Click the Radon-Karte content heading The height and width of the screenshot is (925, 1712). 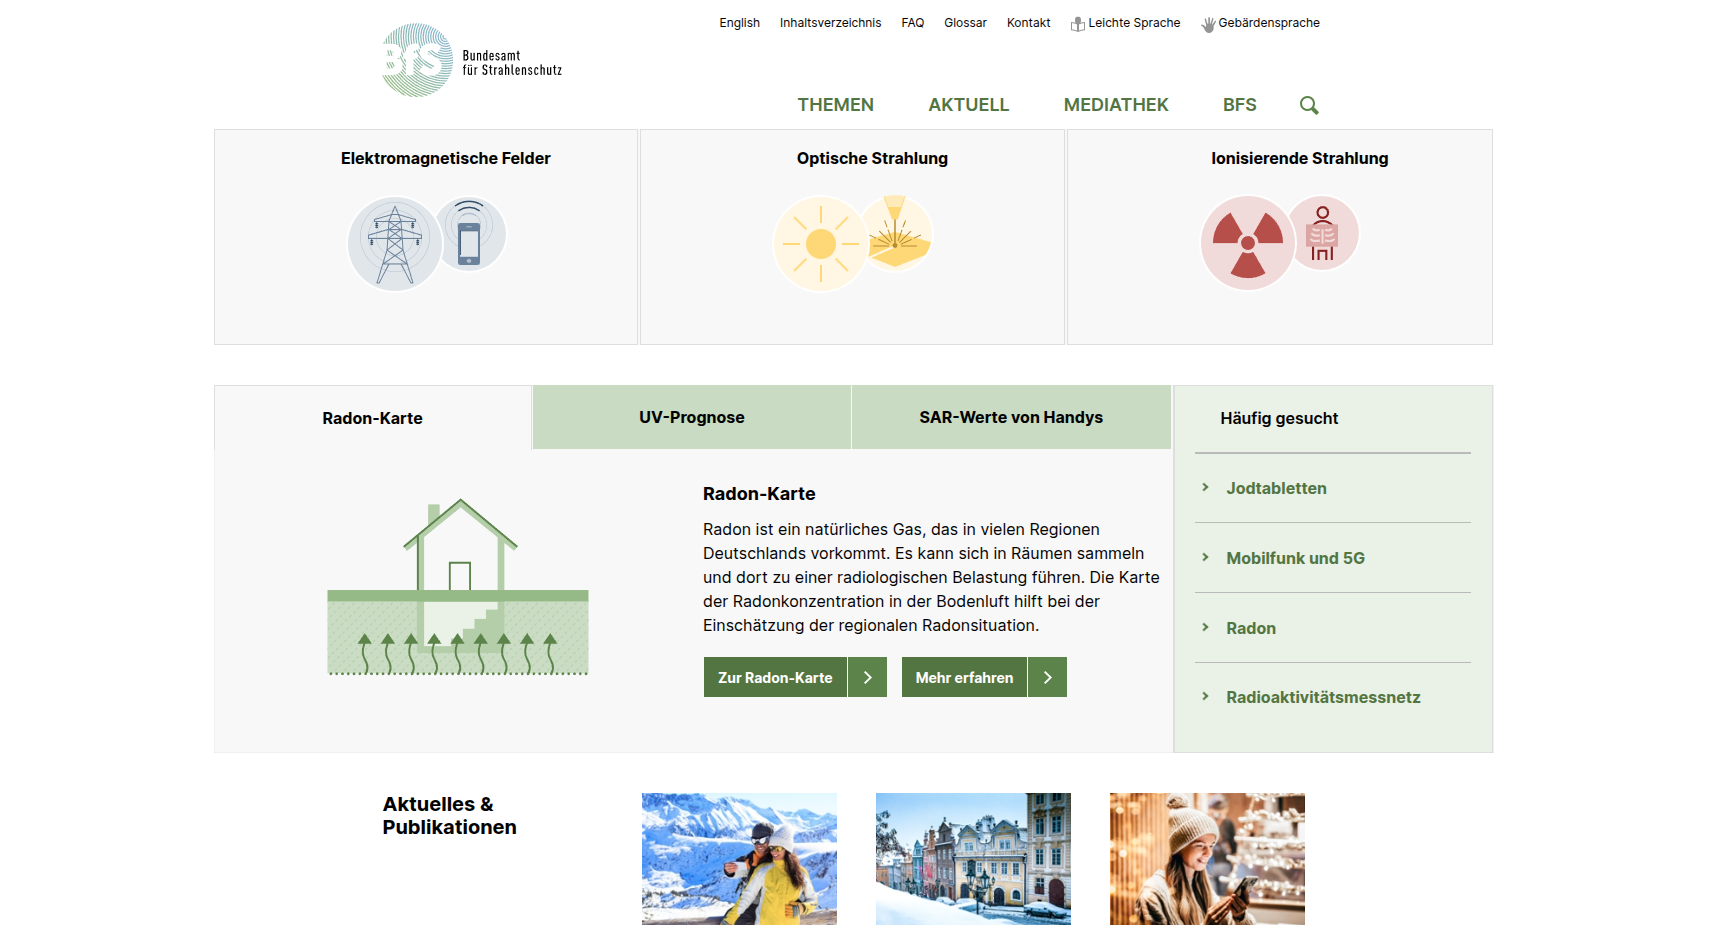tap(759, 494)
